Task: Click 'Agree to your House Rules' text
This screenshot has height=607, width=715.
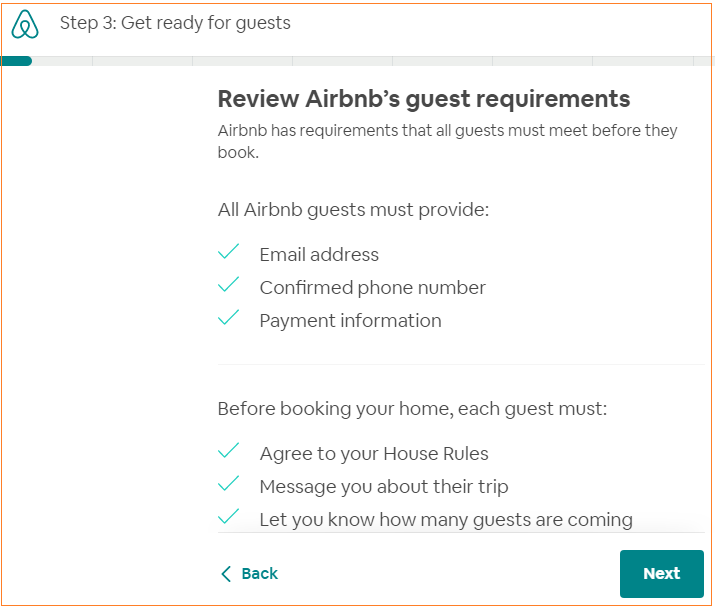Action: pyautogui.click(x=374, y=454)
